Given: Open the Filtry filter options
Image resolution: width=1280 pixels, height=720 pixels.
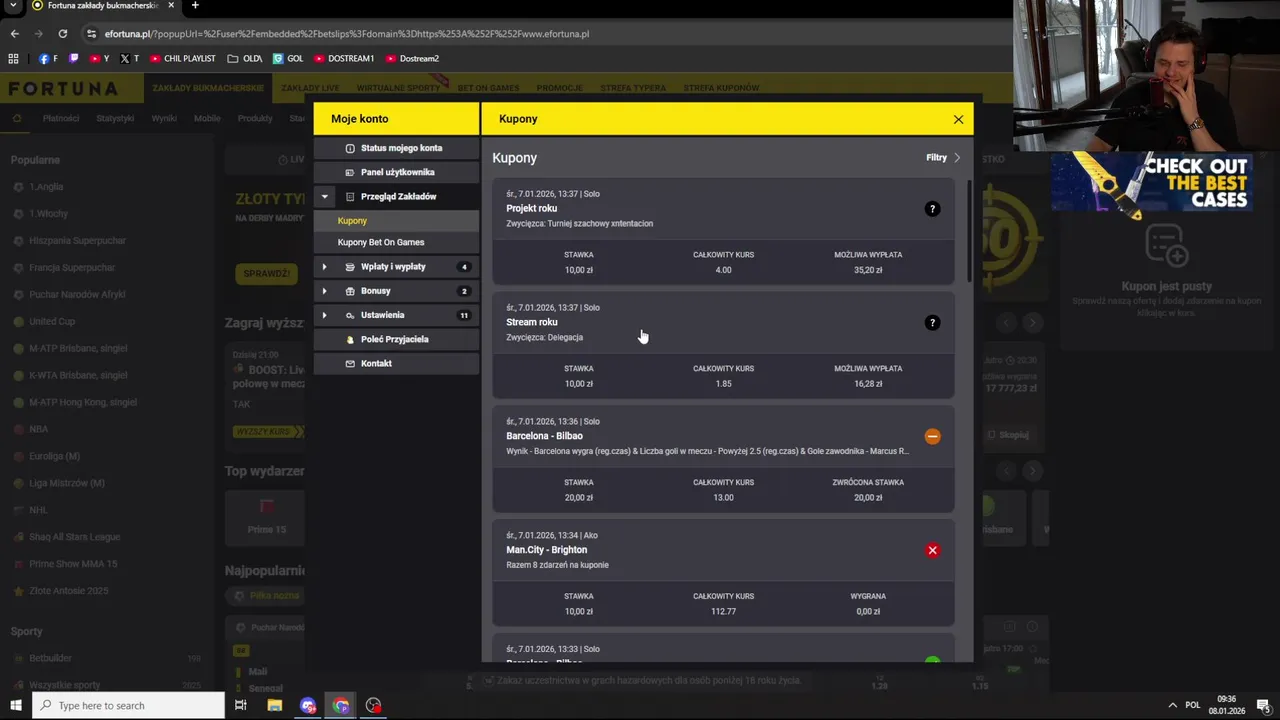Looking at the screenshot, I should pos(943,158).
